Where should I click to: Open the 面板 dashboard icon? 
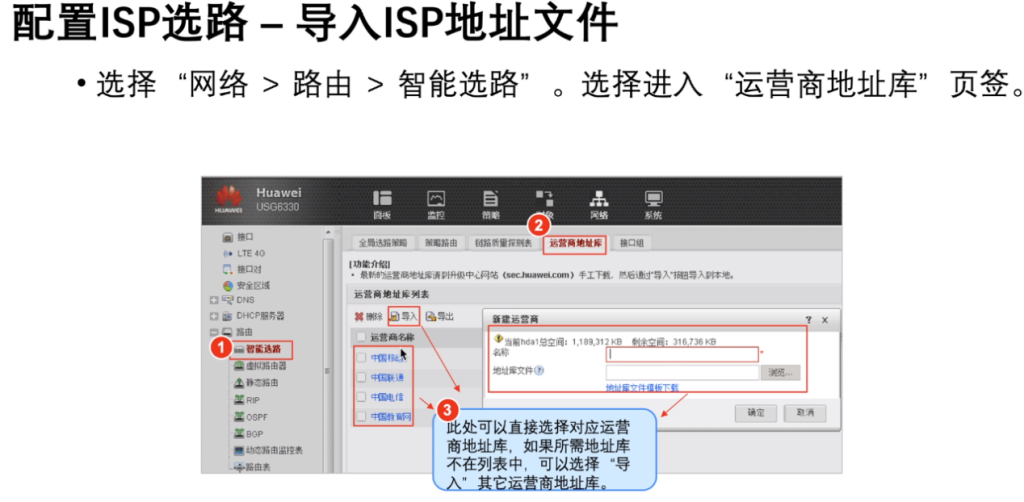[x=382, y=204]
